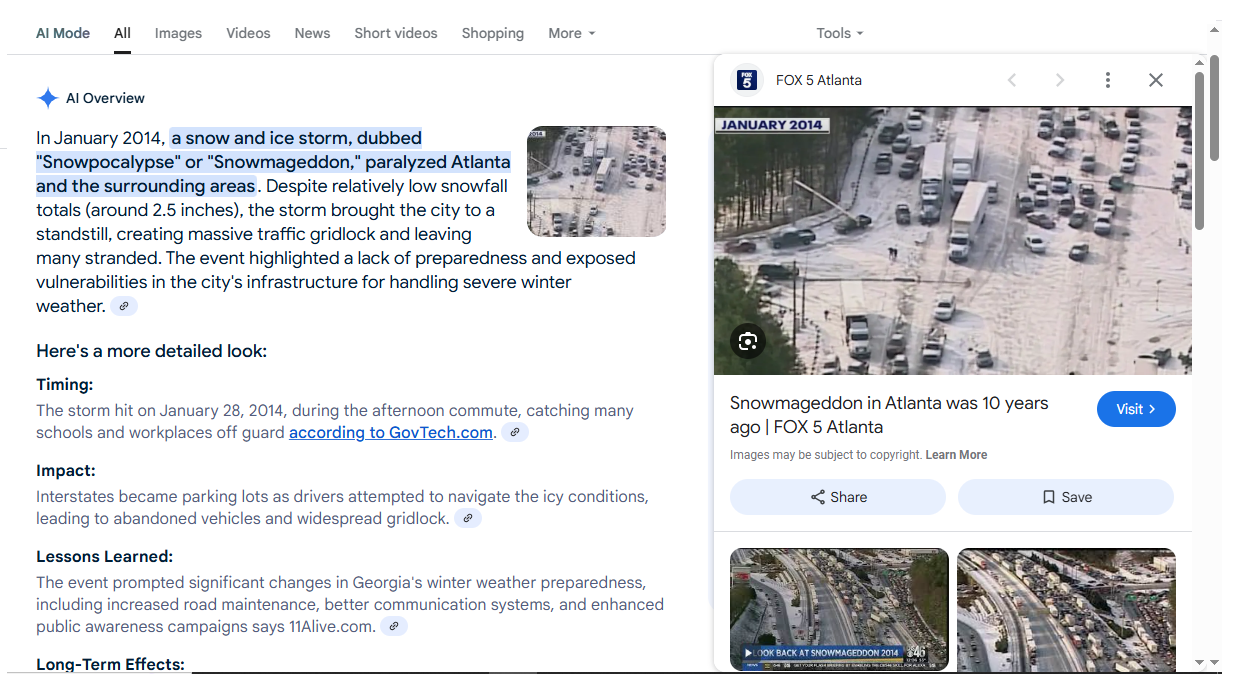Viewport: 1240px width, 700px height.
Task: Click the AI Overview snowstorm thumbnail image
Action: click(596, 181)
